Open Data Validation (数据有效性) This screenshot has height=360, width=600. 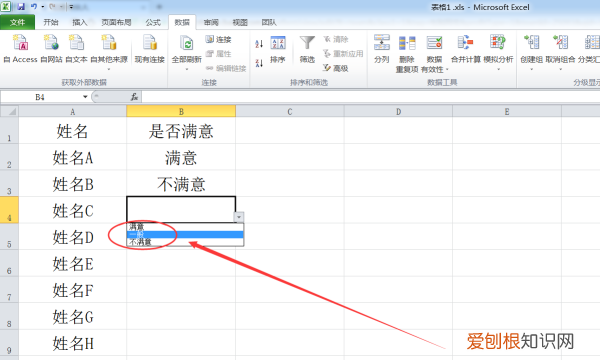click(434, 54)
